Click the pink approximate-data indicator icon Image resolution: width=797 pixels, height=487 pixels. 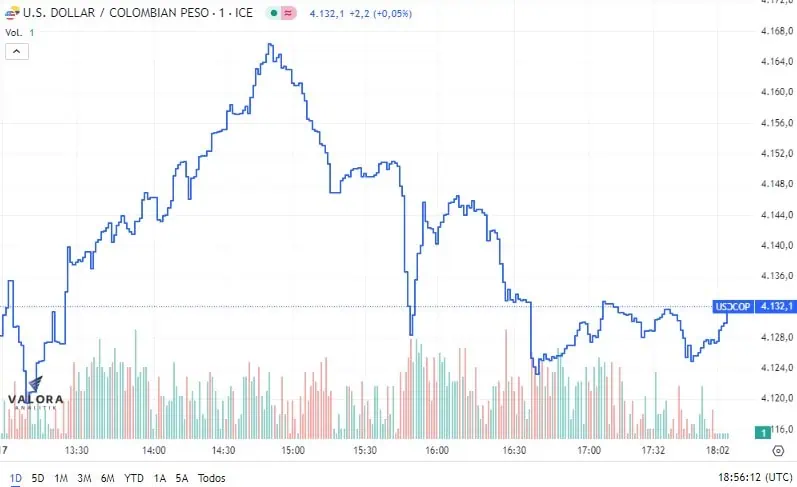pyautogui.click(x=288, y=13)
